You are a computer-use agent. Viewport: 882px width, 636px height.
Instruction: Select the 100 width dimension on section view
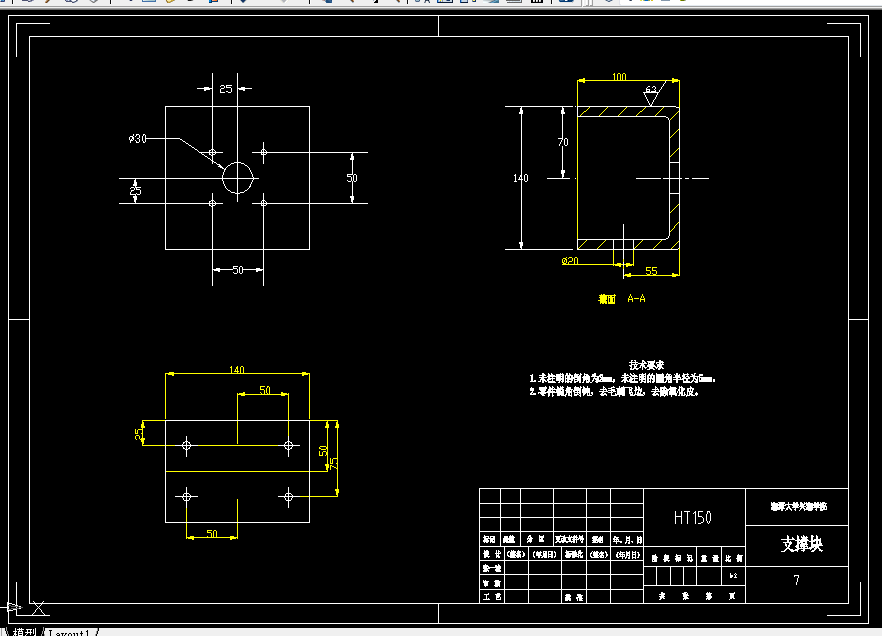pos(619,76)
